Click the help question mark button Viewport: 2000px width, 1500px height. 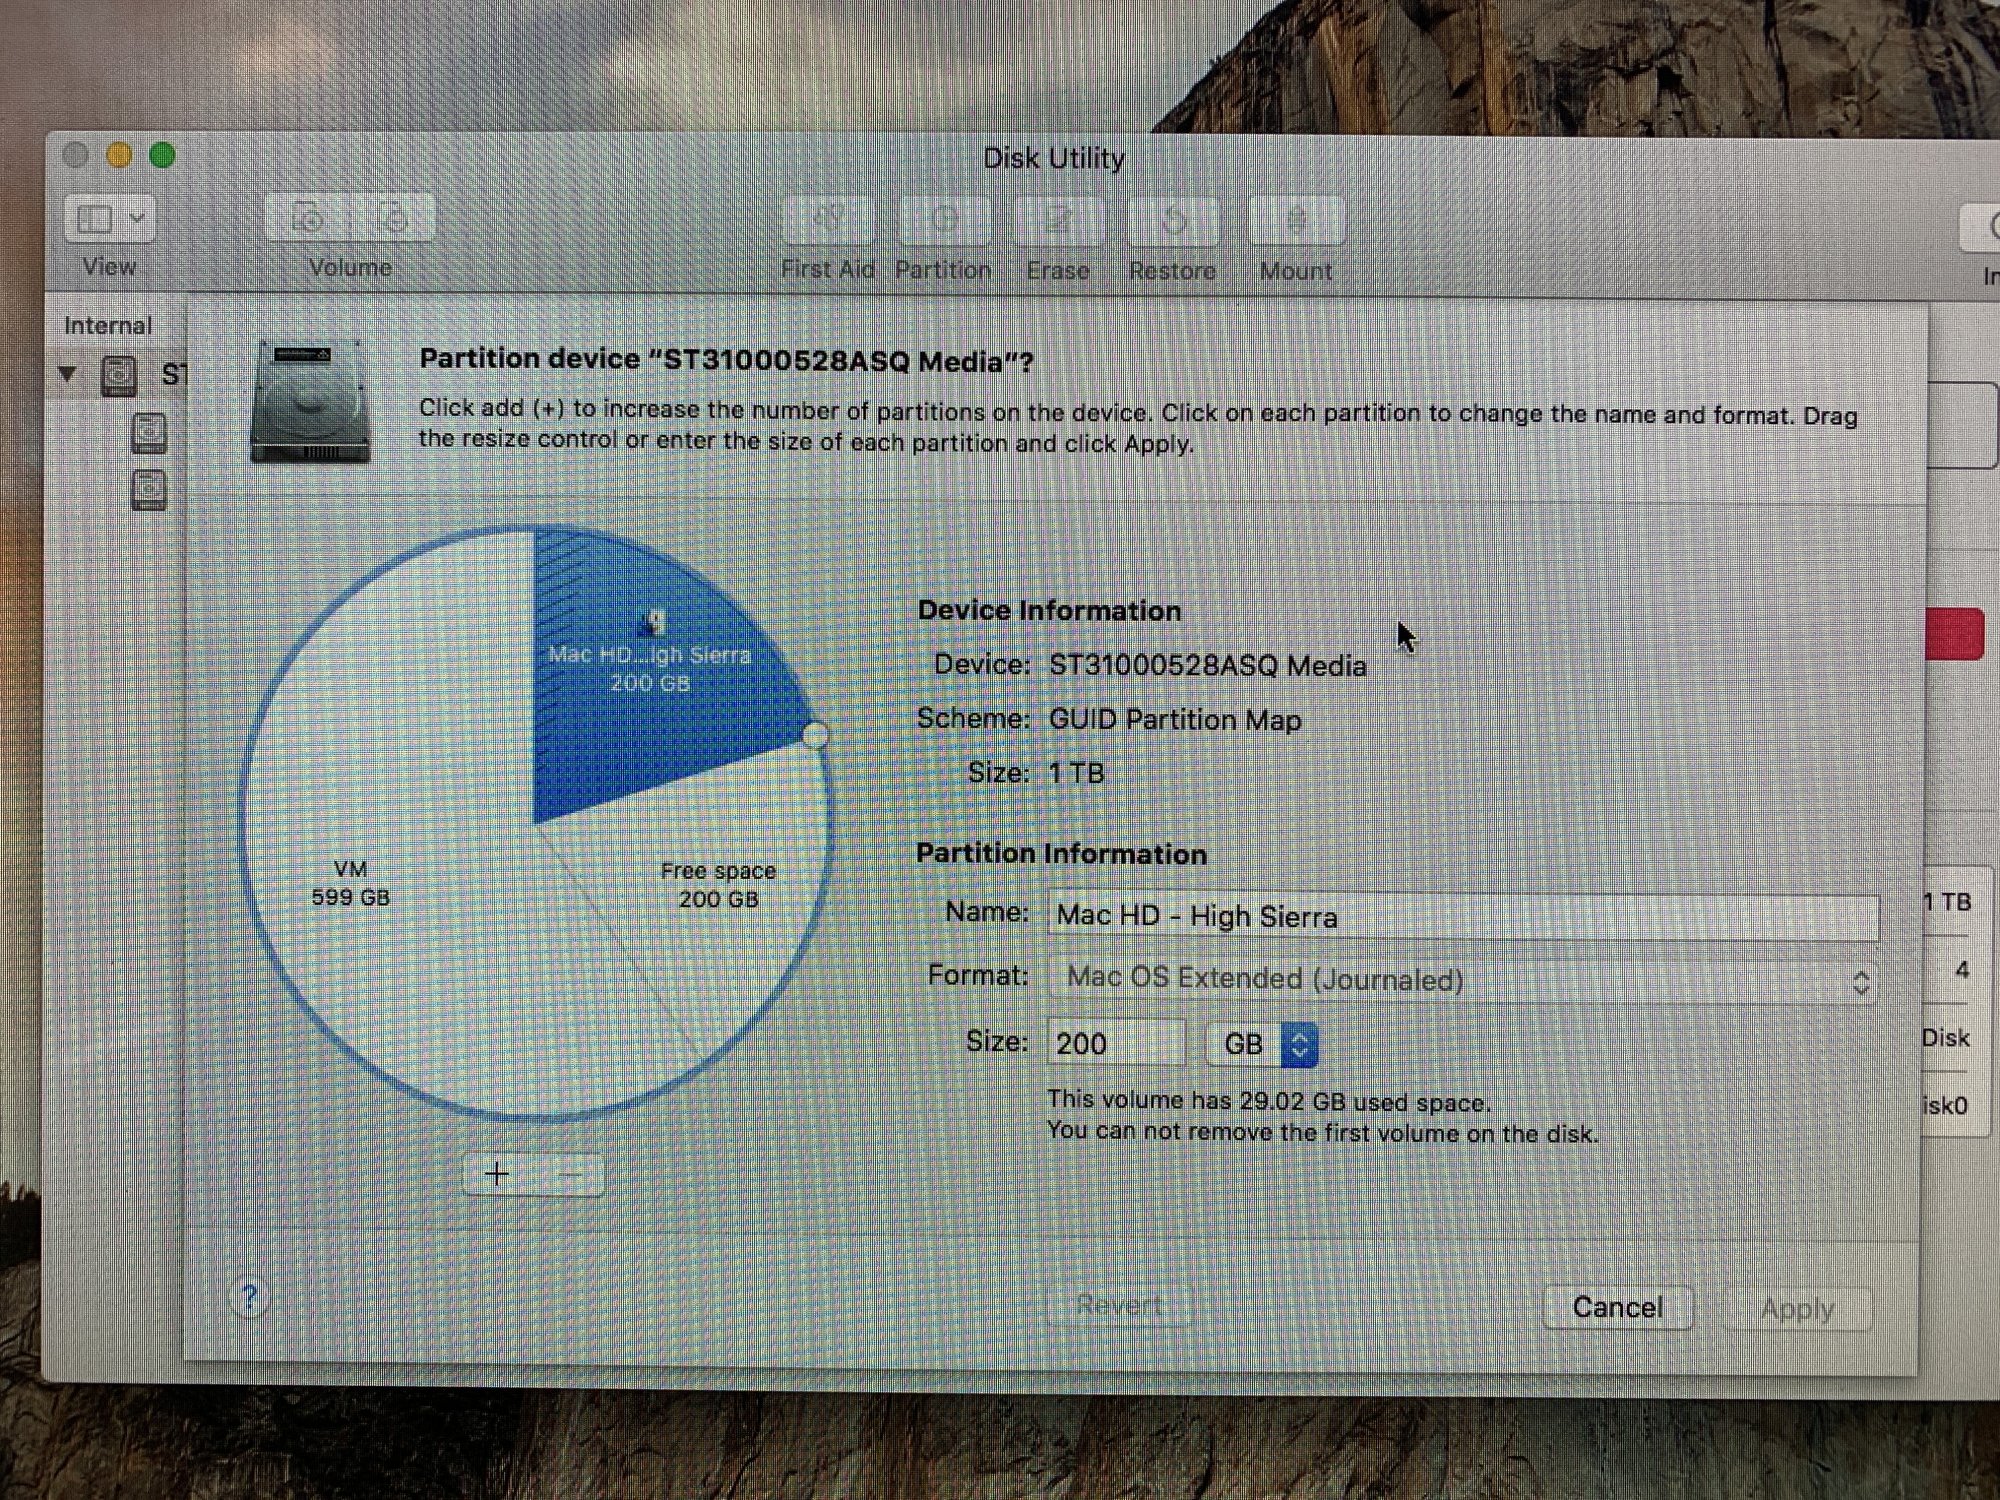point(250,1298)
